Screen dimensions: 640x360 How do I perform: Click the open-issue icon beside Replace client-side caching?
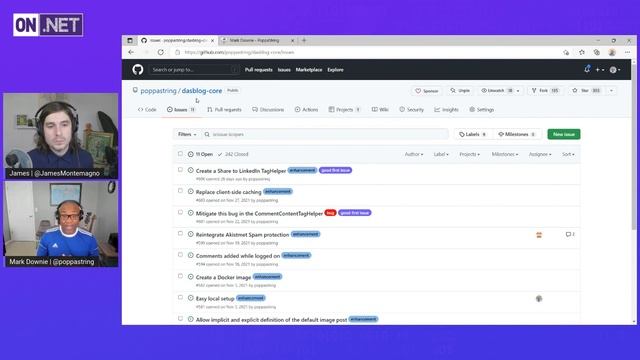[191, 191]
